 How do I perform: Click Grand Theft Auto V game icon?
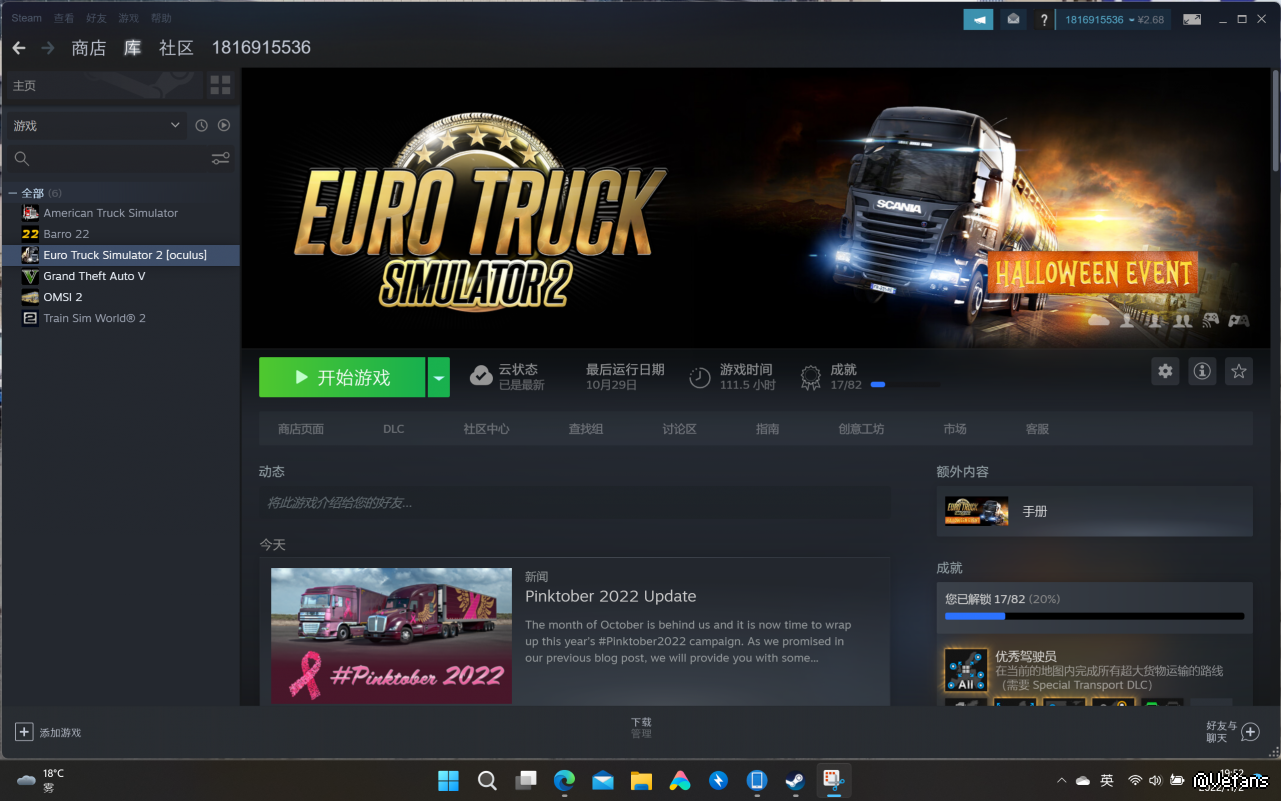pos(30,276)
